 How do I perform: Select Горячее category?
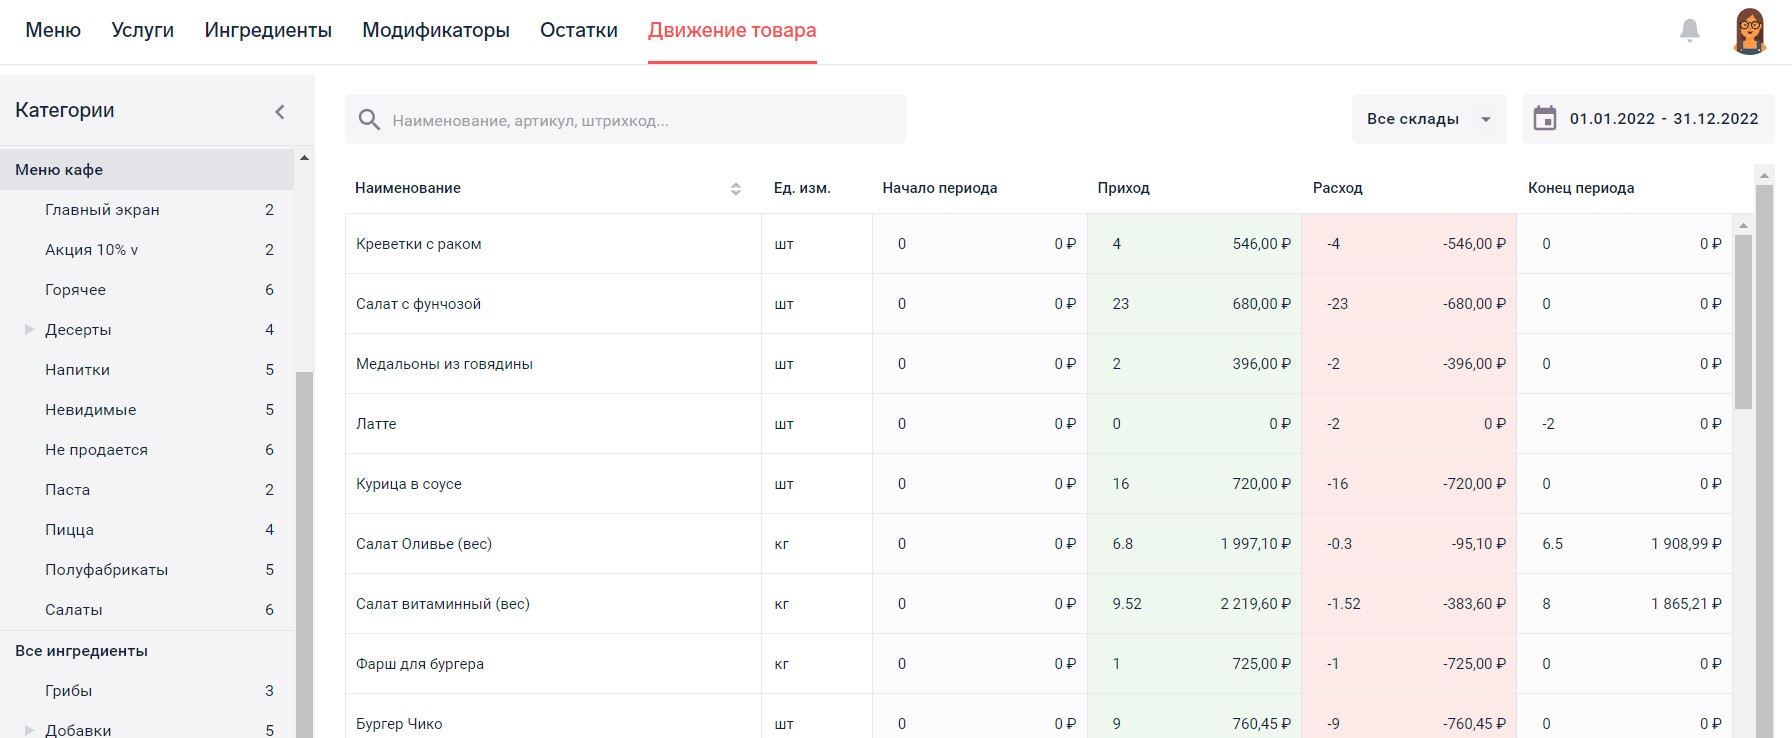[x=147, y=290]
